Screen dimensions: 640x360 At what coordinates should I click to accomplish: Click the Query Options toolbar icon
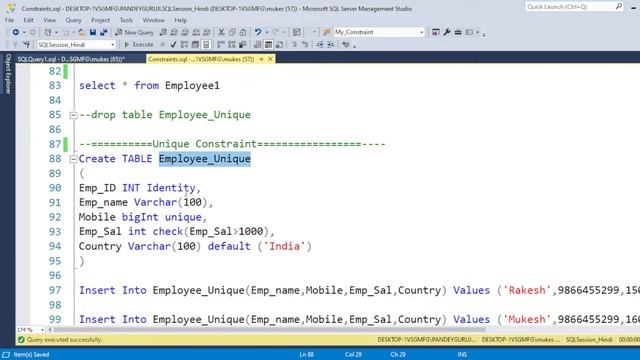(195, 44)
